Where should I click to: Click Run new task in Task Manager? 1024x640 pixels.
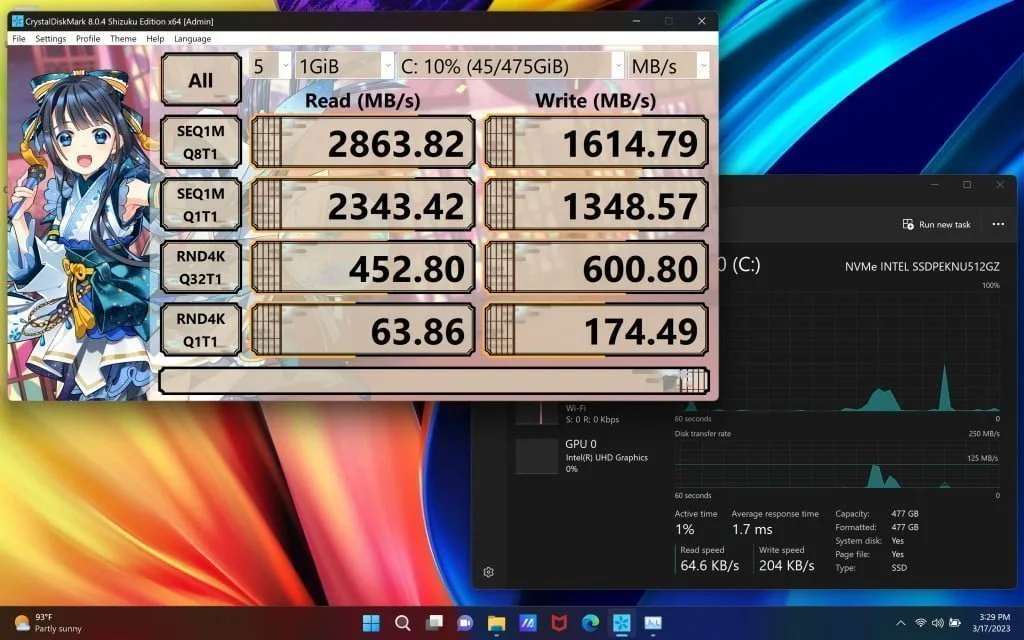[936, 224]
